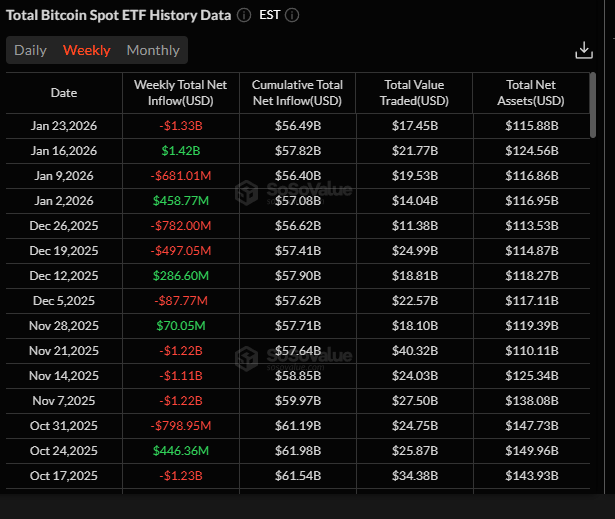Screen dimensions: 615x519
Task: Click the info icon beside the table title
Action: 244,16
